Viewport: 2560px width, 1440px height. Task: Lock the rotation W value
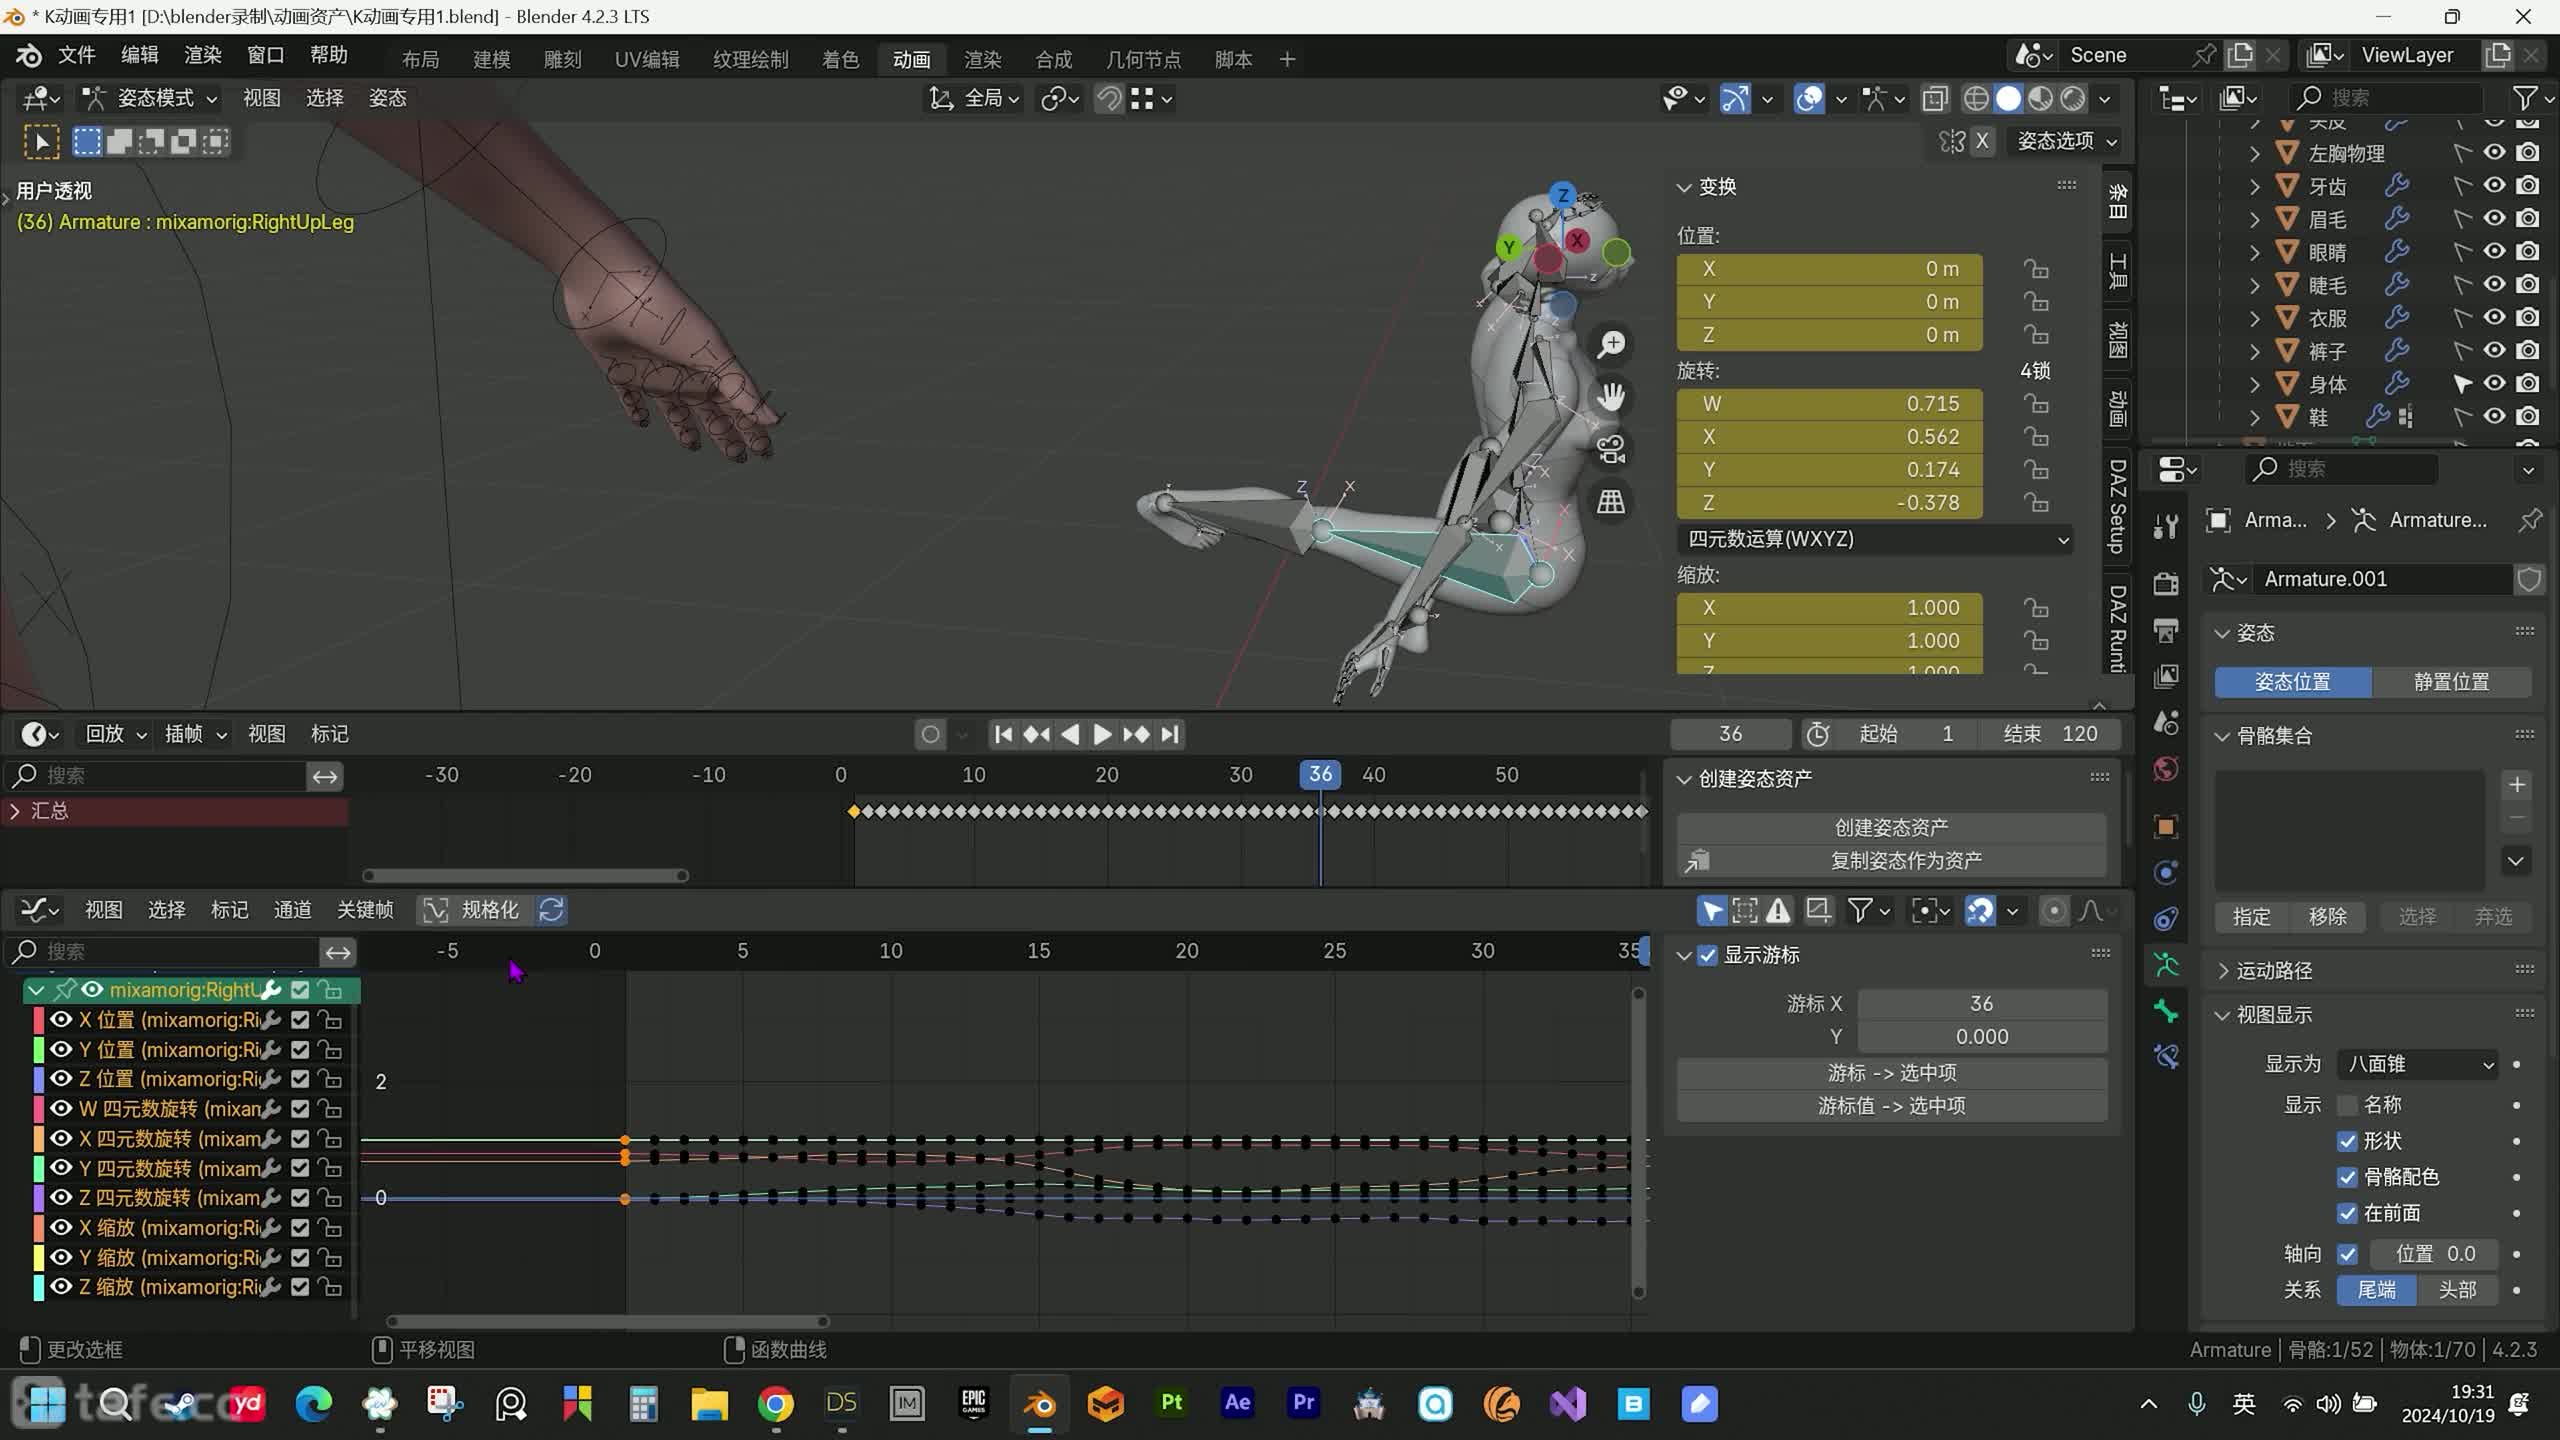tap(2036, 404)
